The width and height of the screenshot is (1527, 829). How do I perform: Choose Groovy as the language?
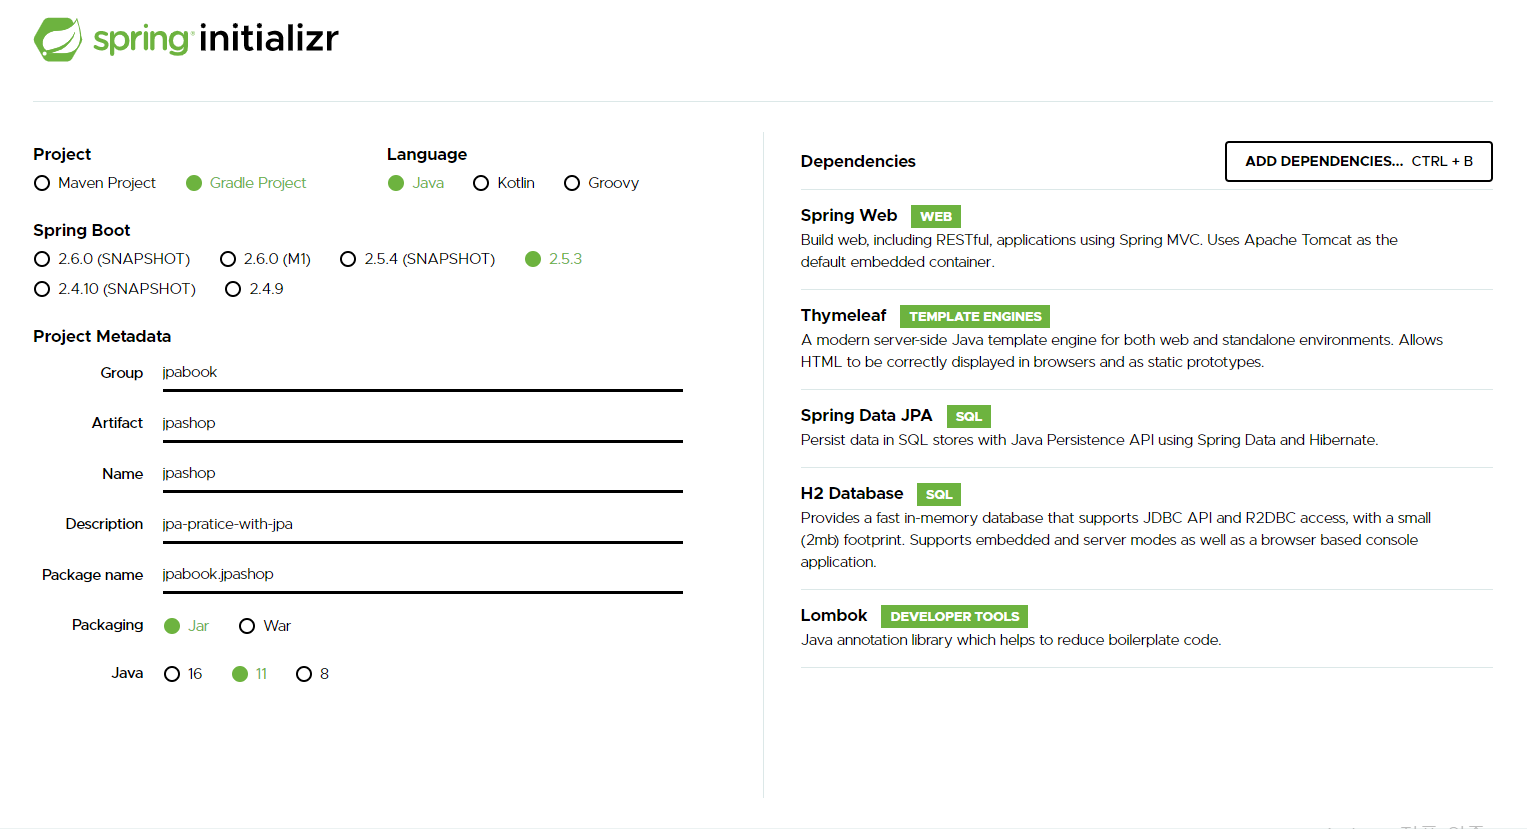click(x=601, y=183)
